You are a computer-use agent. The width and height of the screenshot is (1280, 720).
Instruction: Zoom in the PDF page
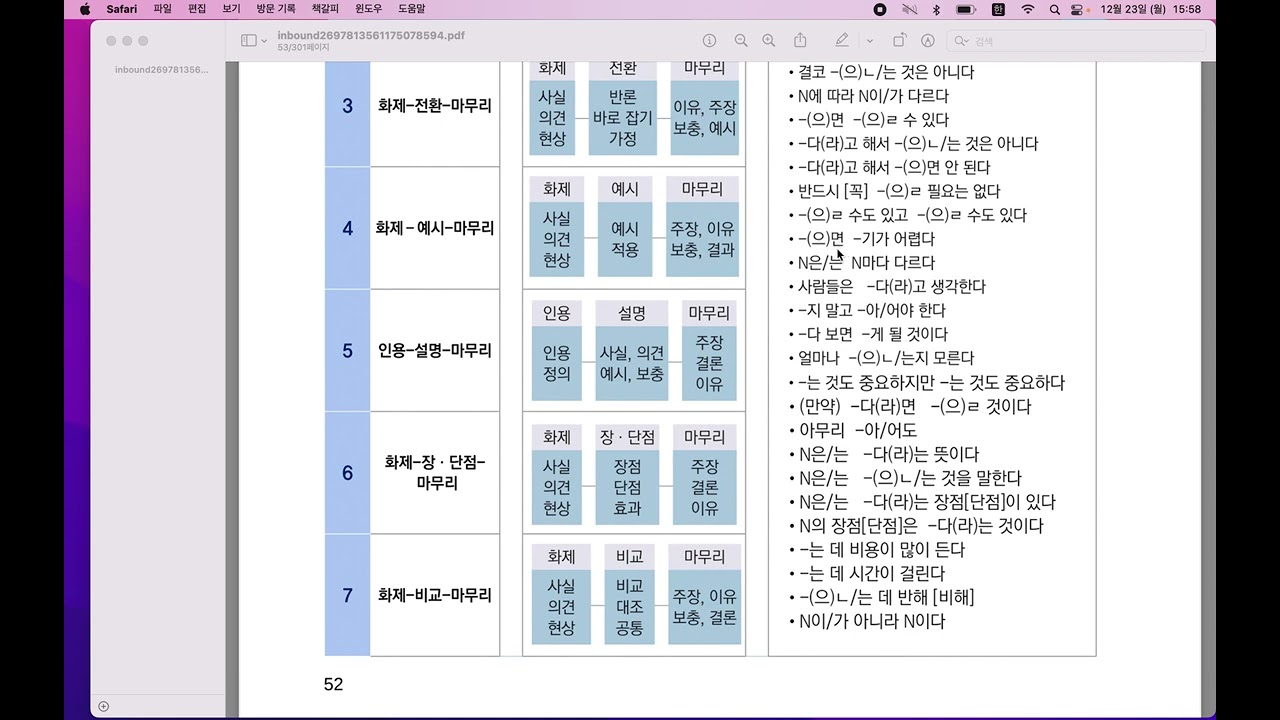pos(768,40)
